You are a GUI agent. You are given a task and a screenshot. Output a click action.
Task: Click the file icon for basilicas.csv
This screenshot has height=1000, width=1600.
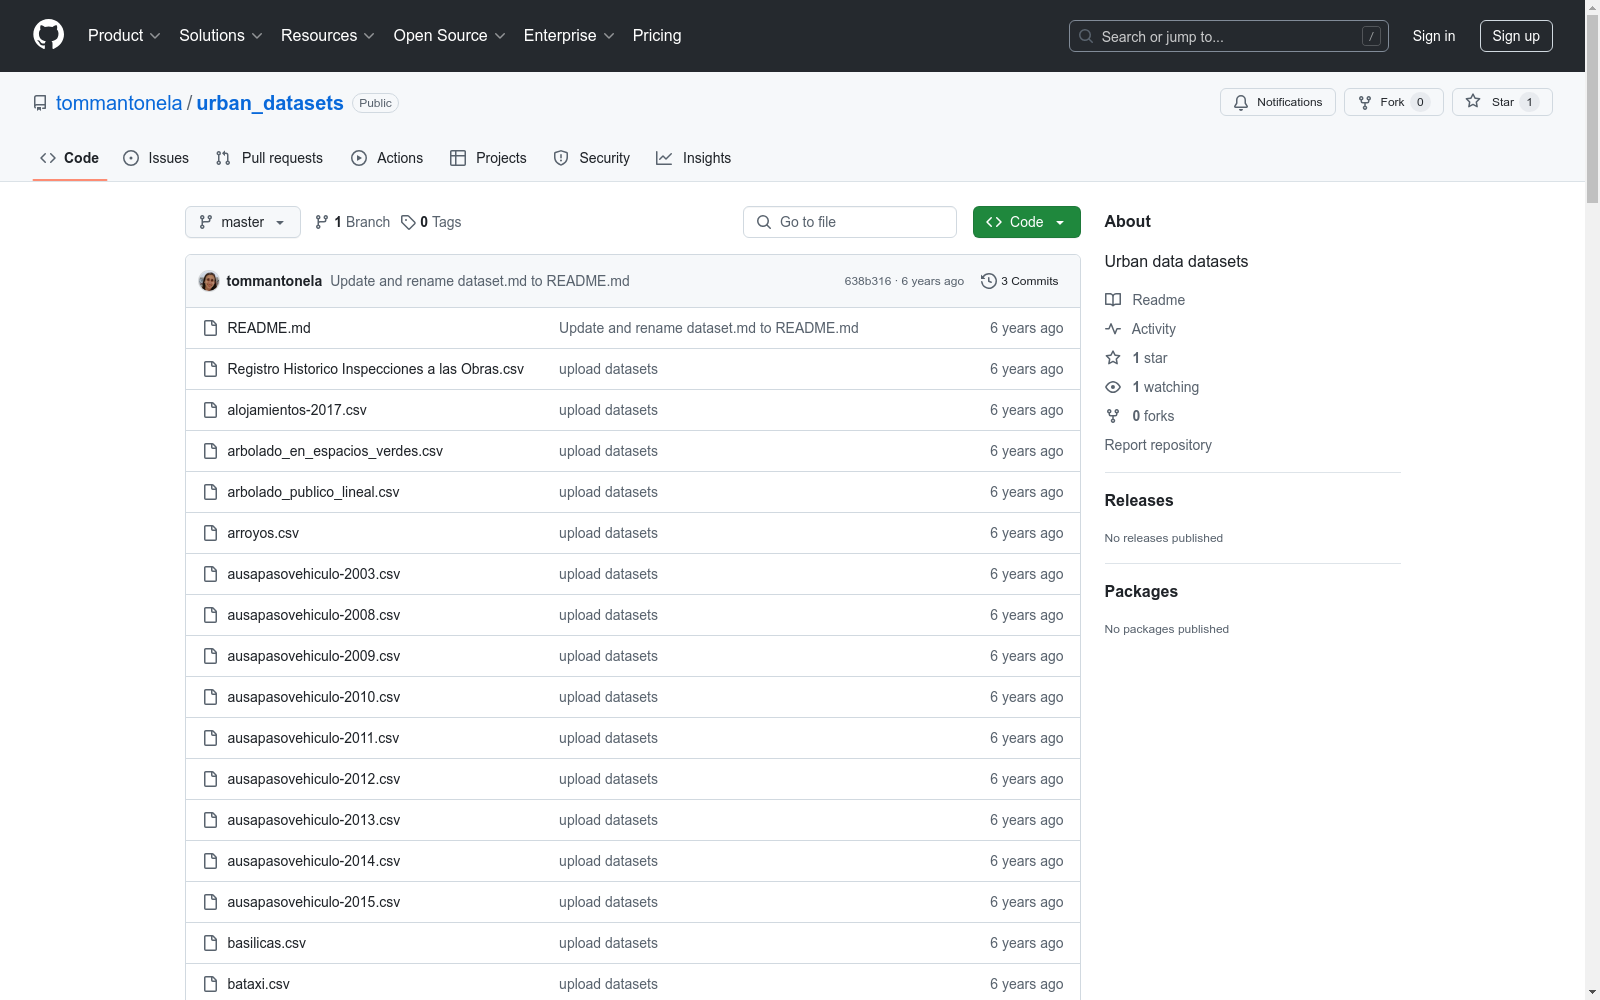tap(210, 943)
